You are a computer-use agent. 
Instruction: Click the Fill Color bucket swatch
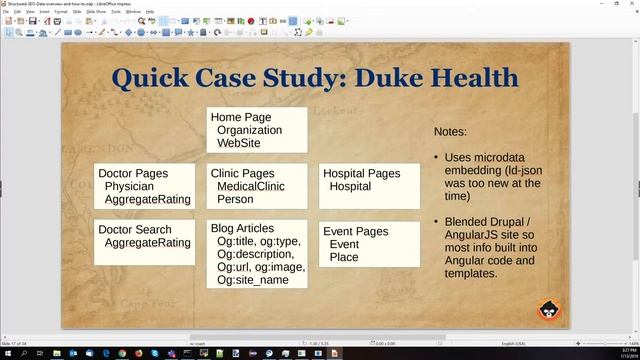[43, 32]
